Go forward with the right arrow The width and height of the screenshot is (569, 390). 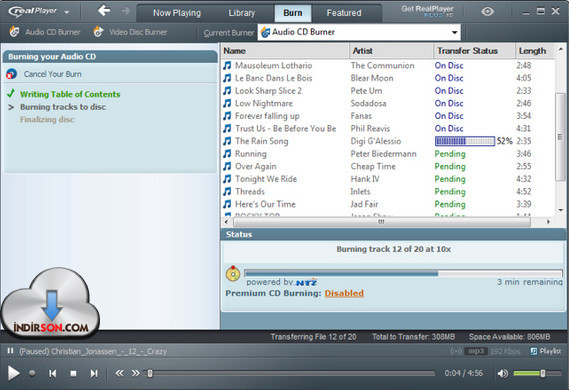coord(126,11)
